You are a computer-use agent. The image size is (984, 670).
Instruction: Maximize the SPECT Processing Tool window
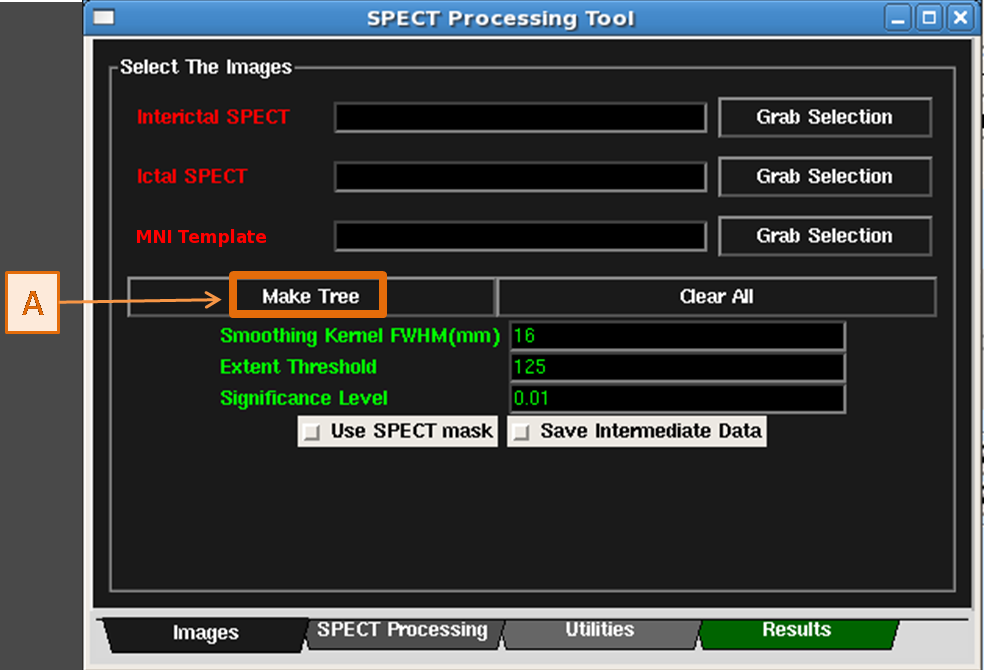[x=930, y=18]
